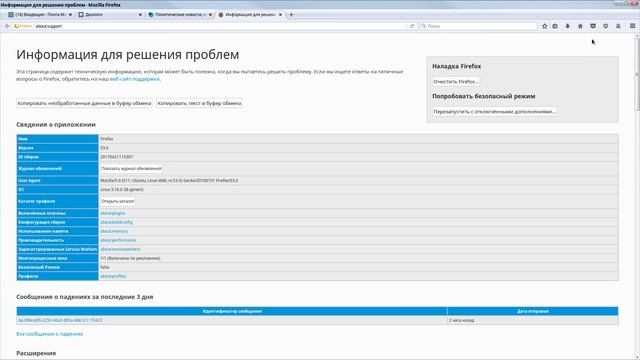Image resolution: width=640 pixels, height=360 pixels.
Task: Close the Информация для решения tab
Action: coord(280,15)
